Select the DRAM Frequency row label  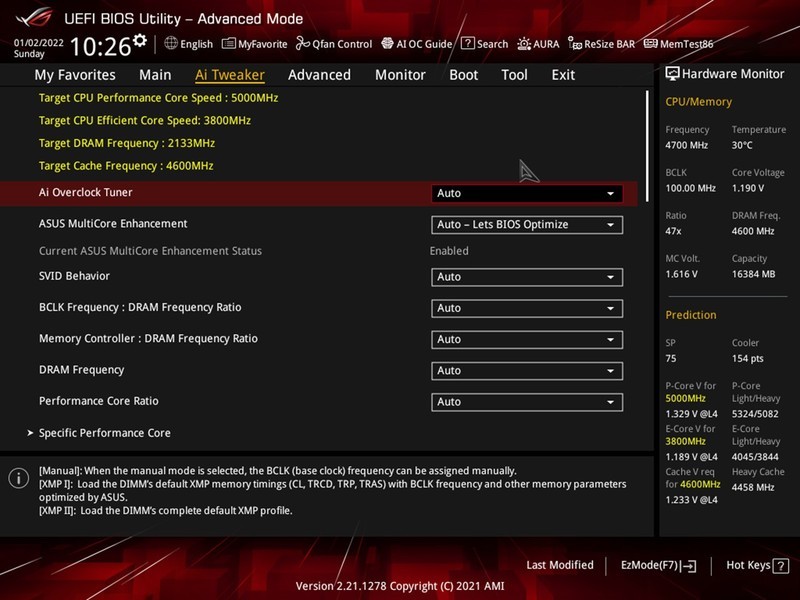point(82,370)
